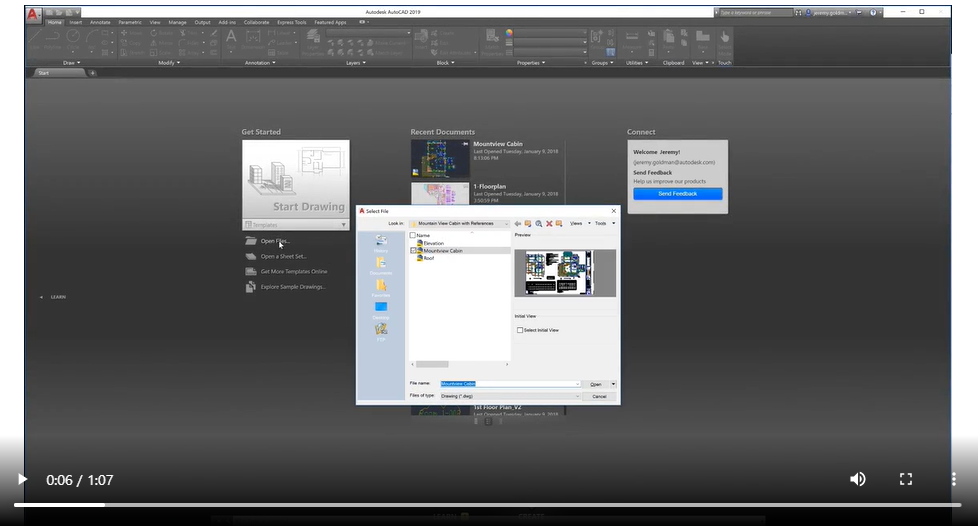This screenshot has width=980, height=526.
Task: Click the Text tool in Annotation panel
Action: (x=231, y=39)
